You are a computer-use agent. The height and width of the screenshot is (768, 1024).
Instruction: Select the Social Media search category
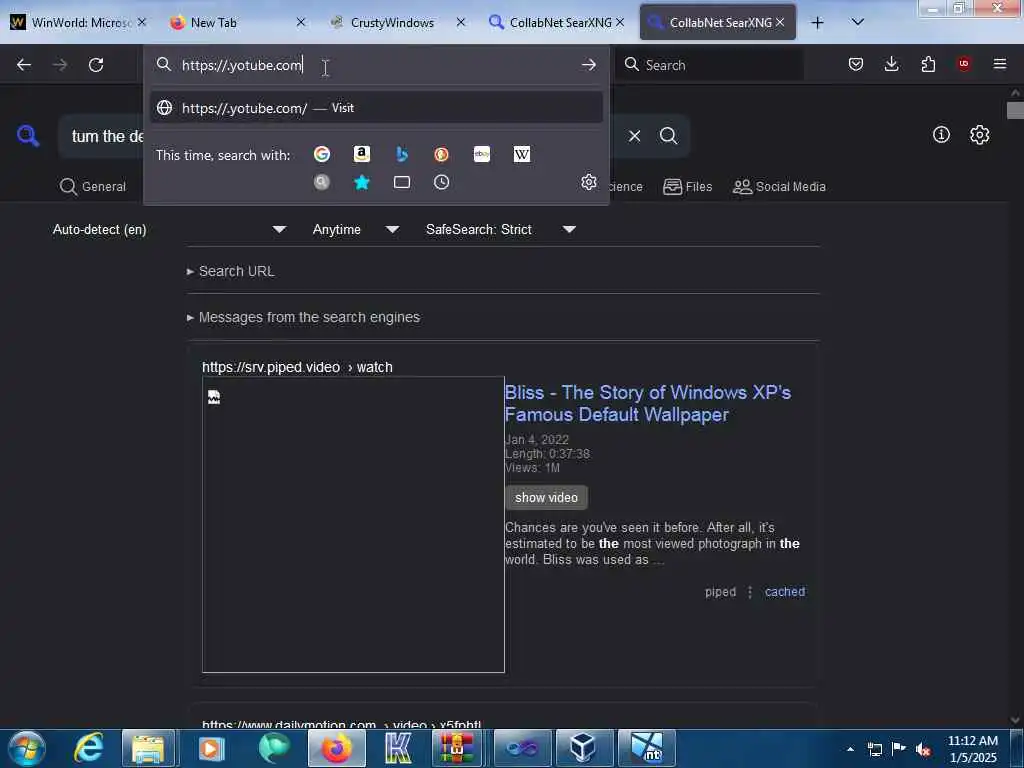click(x=779, y=187)
